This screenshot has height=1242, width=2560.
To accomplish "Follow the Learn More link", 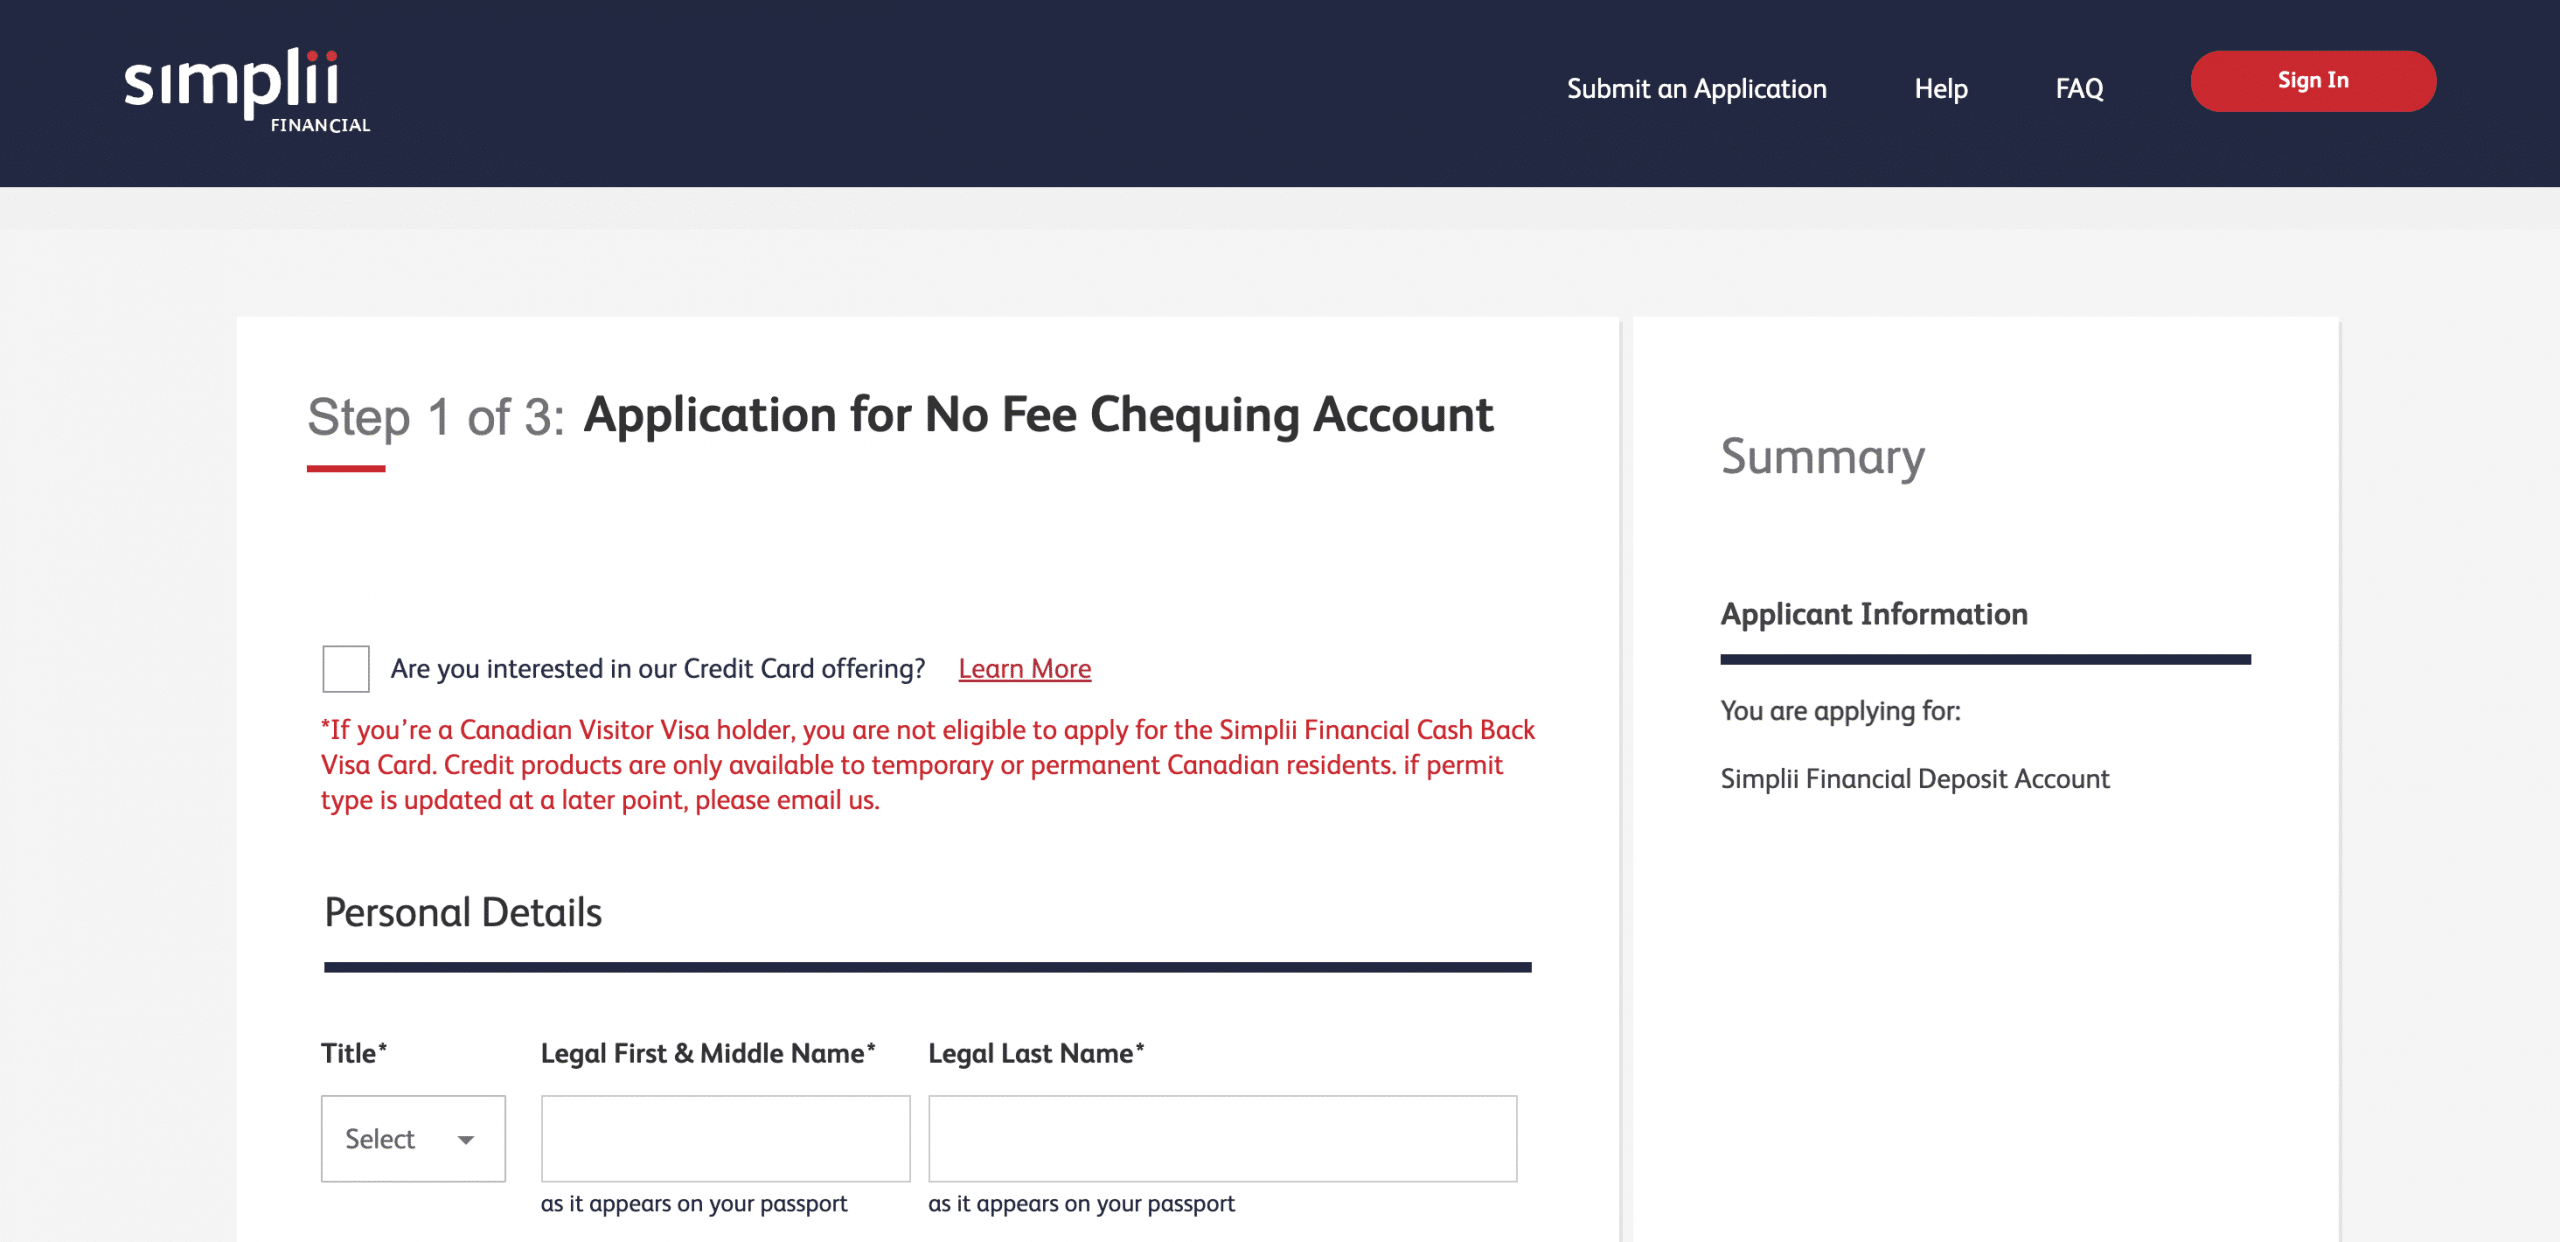I will tap(1024, 669).
